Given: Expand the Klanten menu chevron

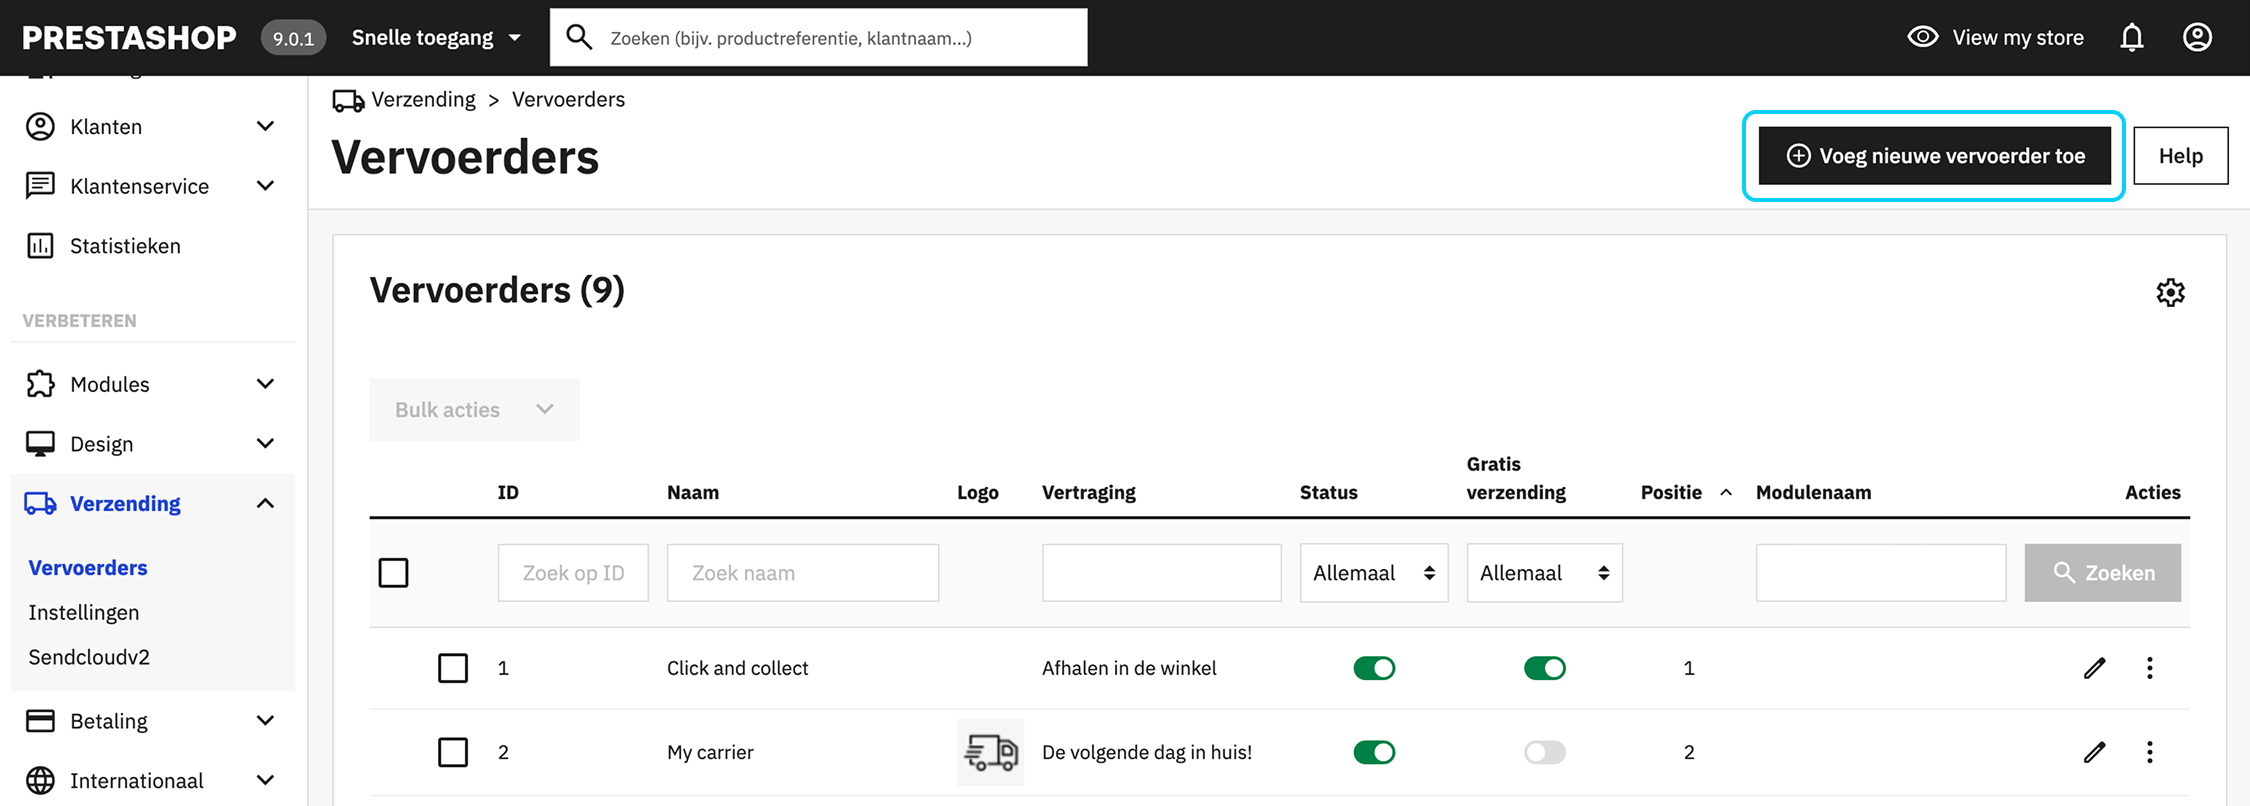Looking at the screenshot, I should coord(265,126).
